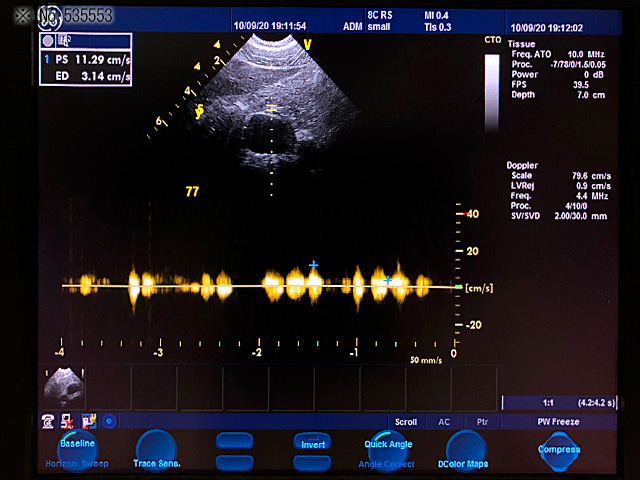Screen dimensions: 640x480
Task: Click the green baseline marker on velocity scale
Action: tap(458, 287)
